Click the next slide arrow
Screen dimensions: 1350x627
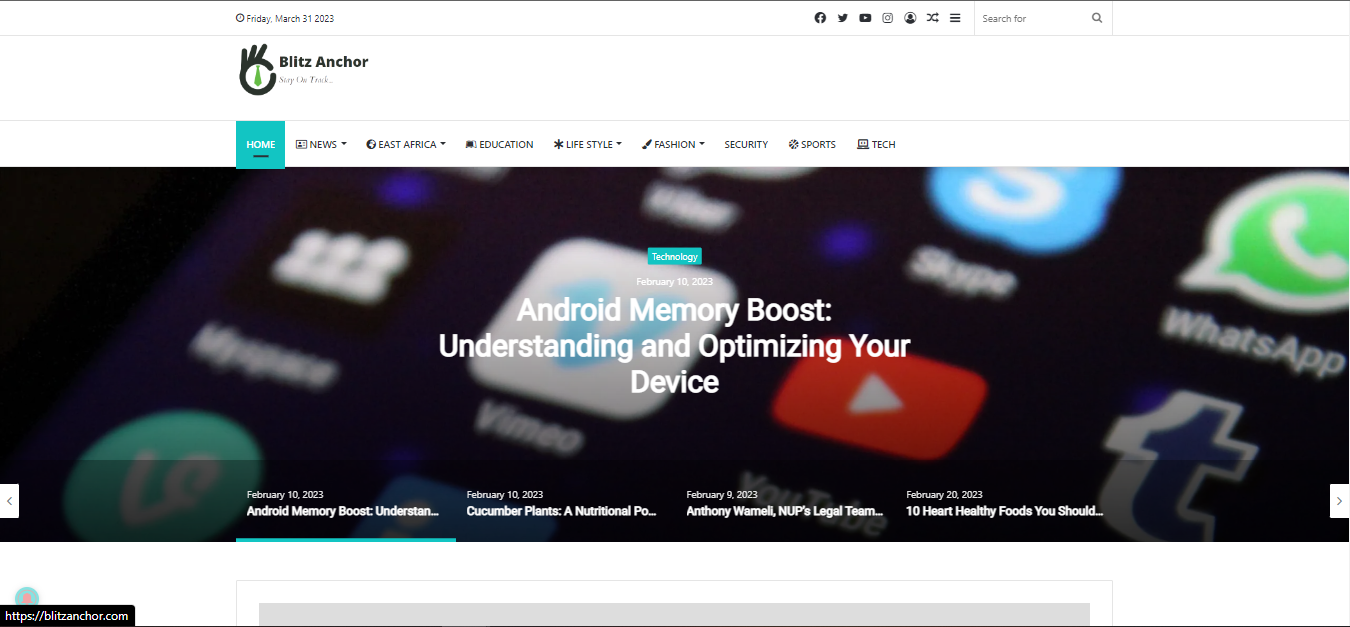tap(1339, 501)
